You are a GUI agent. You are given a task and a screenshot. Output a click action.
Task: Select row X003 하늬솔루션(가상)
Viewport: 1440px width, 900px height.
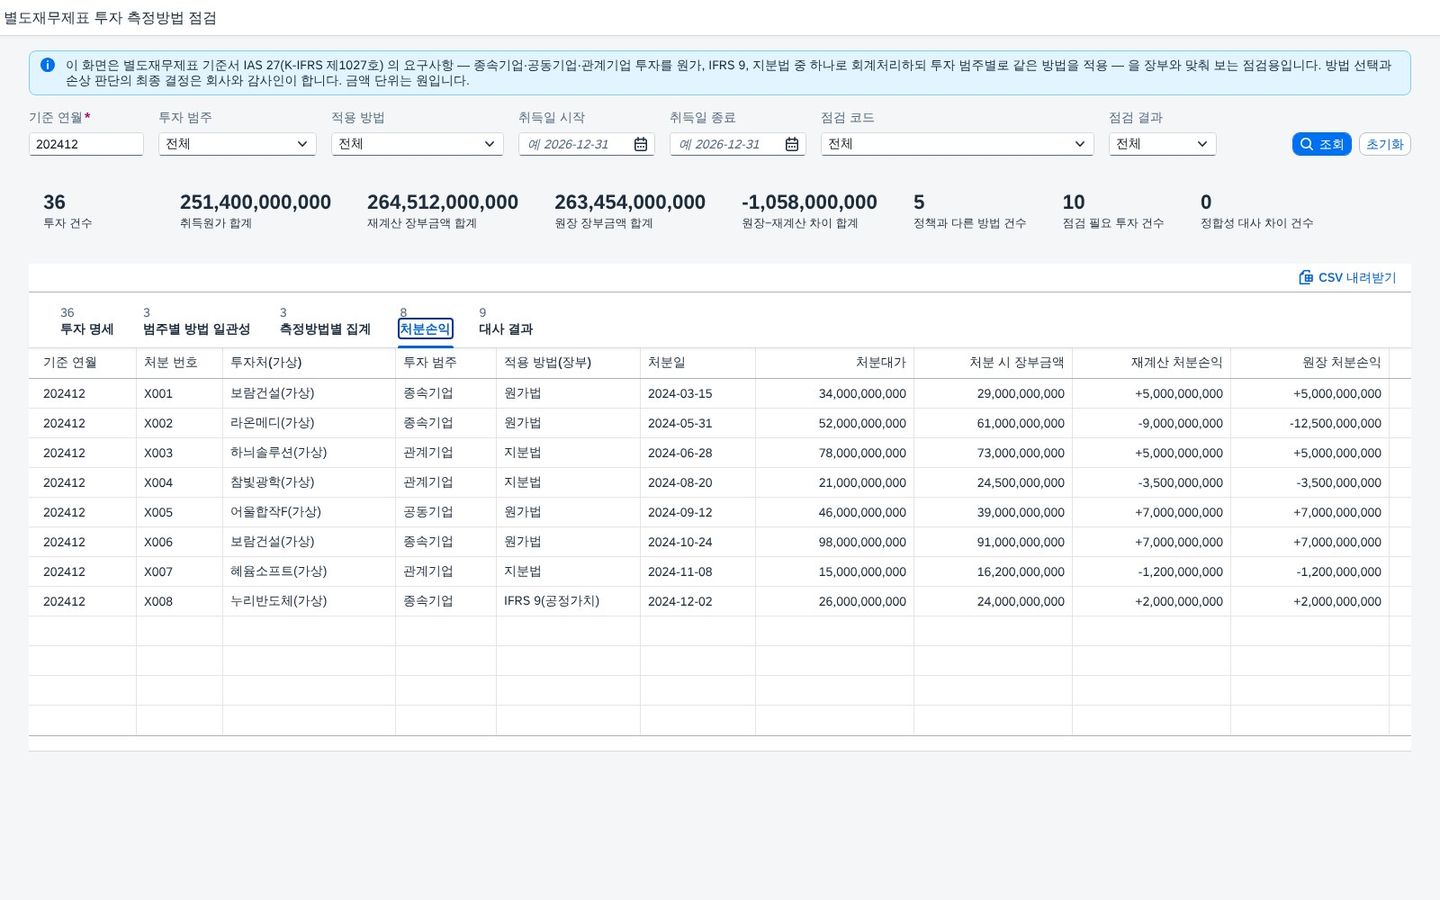point(719,453)
